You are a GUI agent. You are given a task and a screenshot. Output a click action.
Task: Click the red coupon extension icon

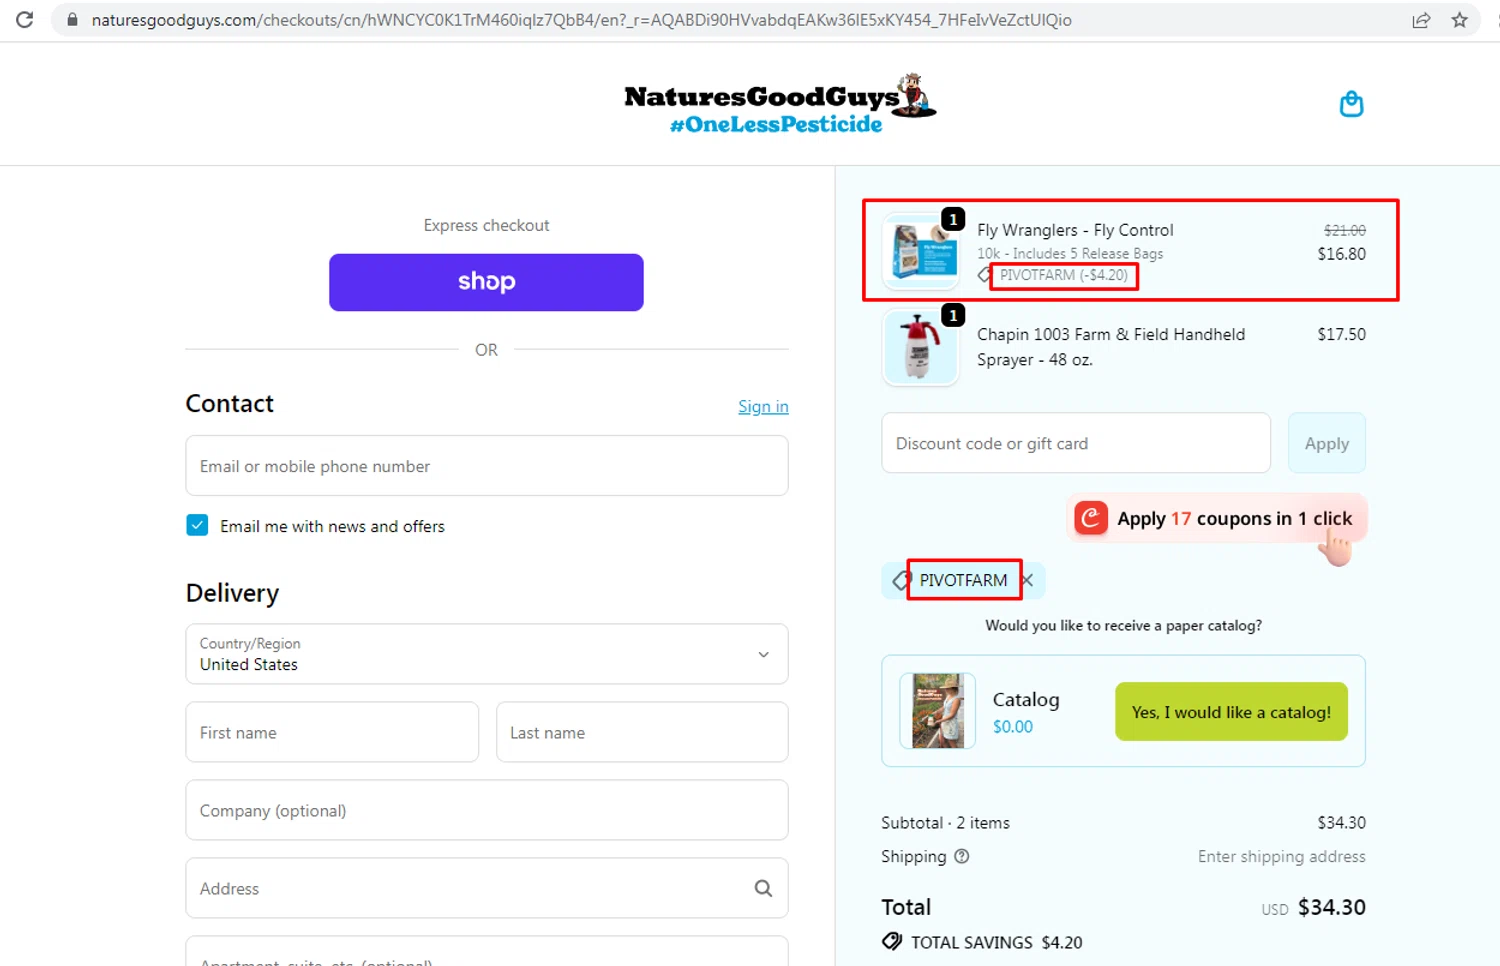(1091, 518)
